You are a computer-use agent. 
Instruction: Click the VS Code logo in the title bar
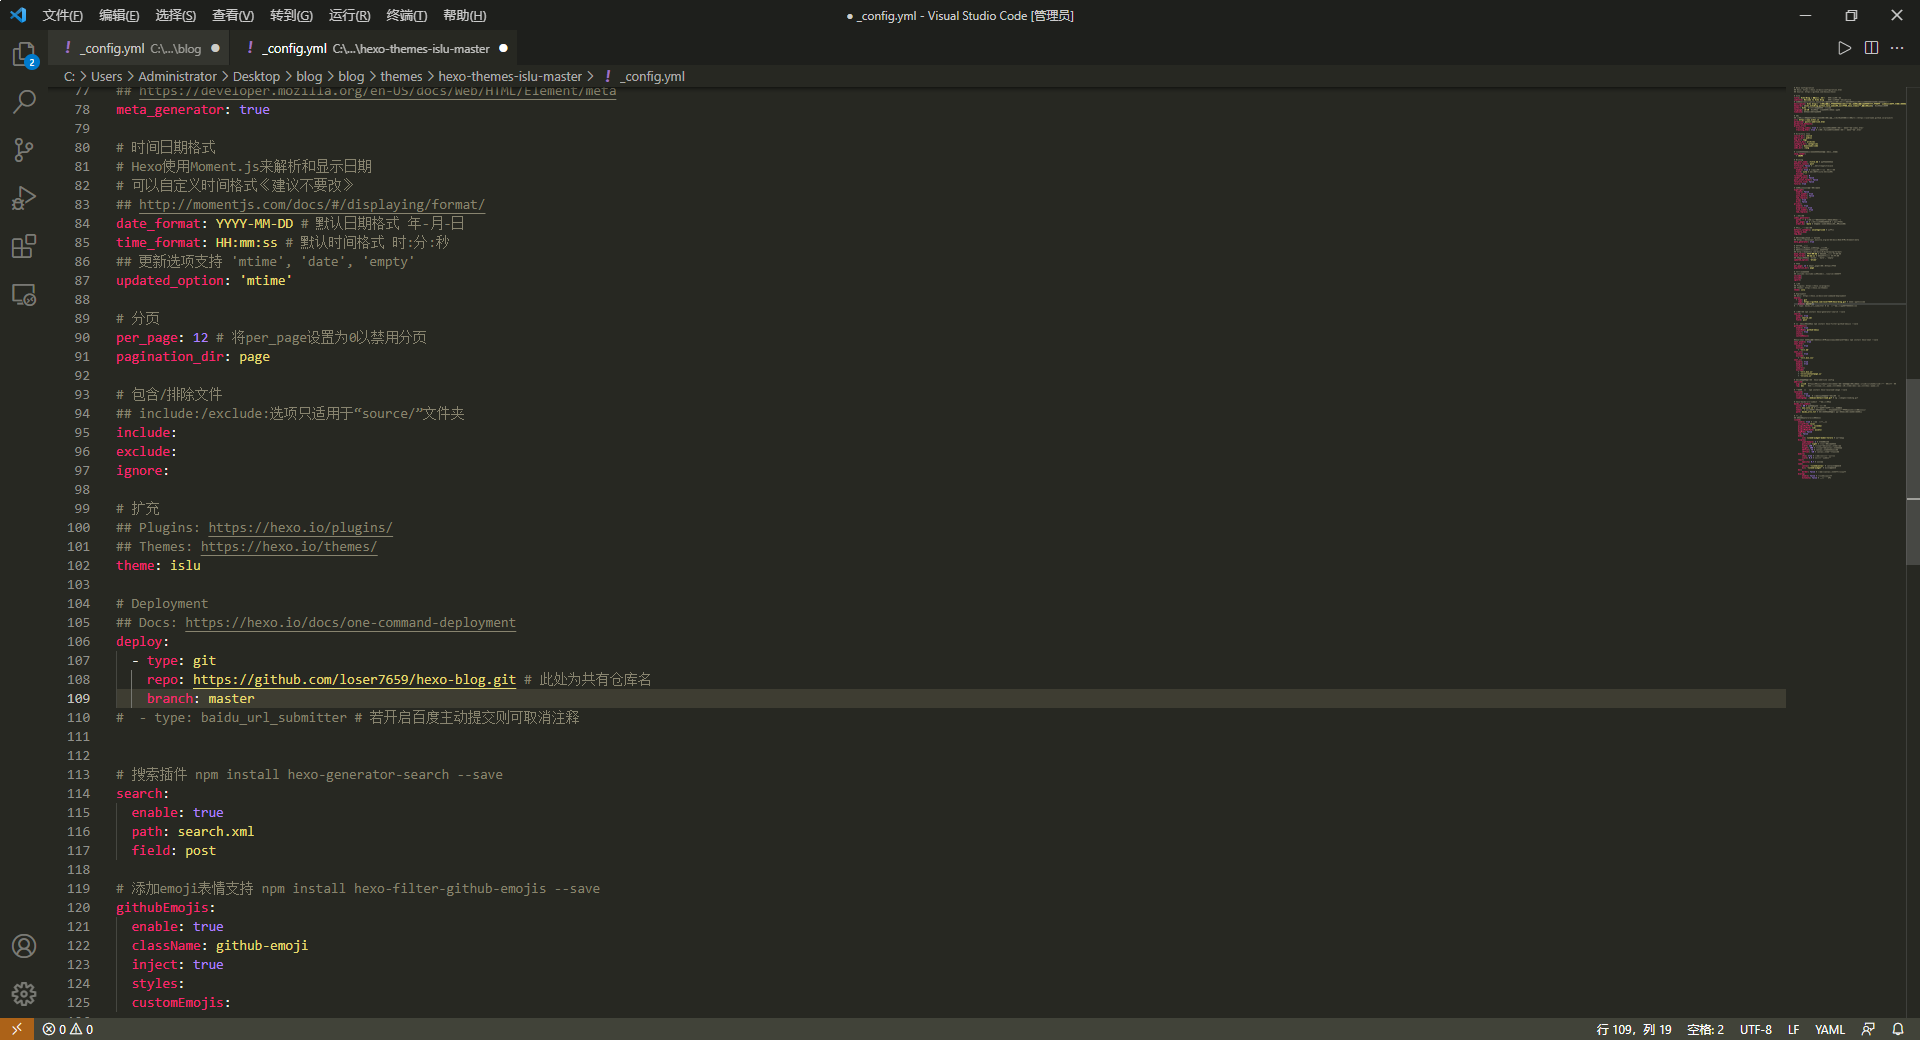point(18,15)
